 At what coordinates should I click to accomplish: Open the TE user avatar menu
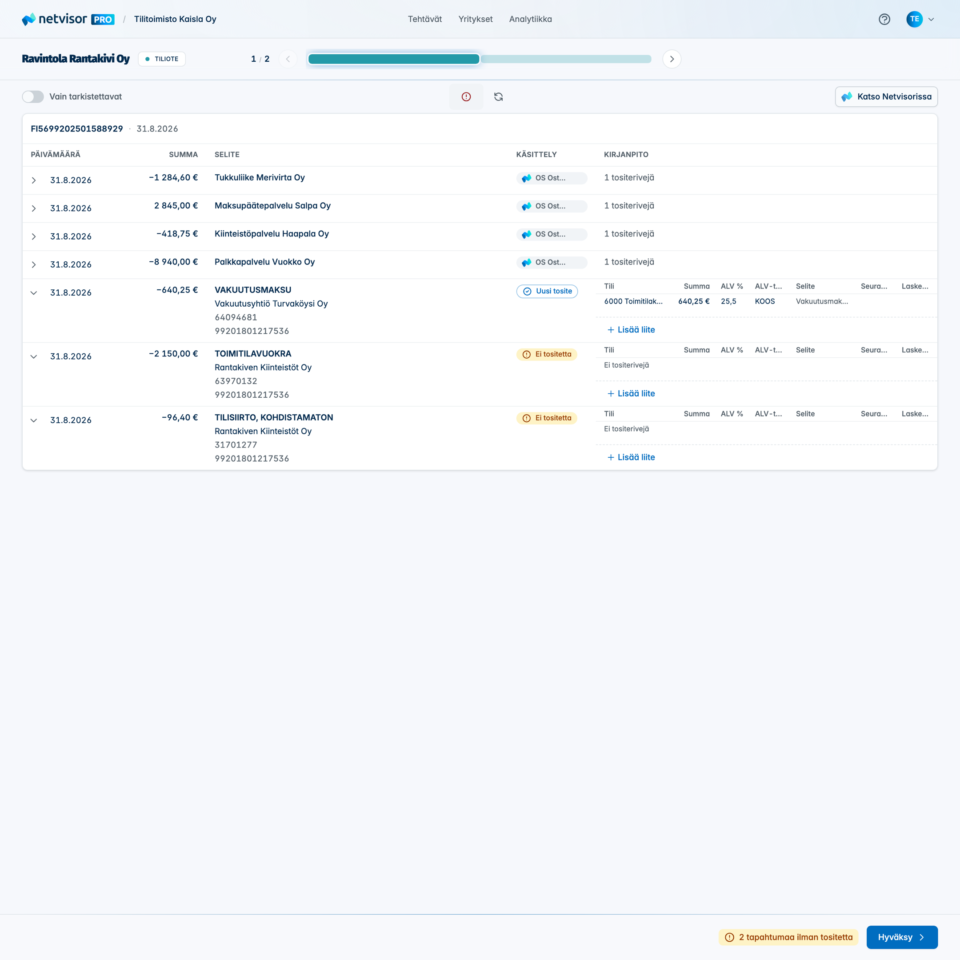click(920, 19)
